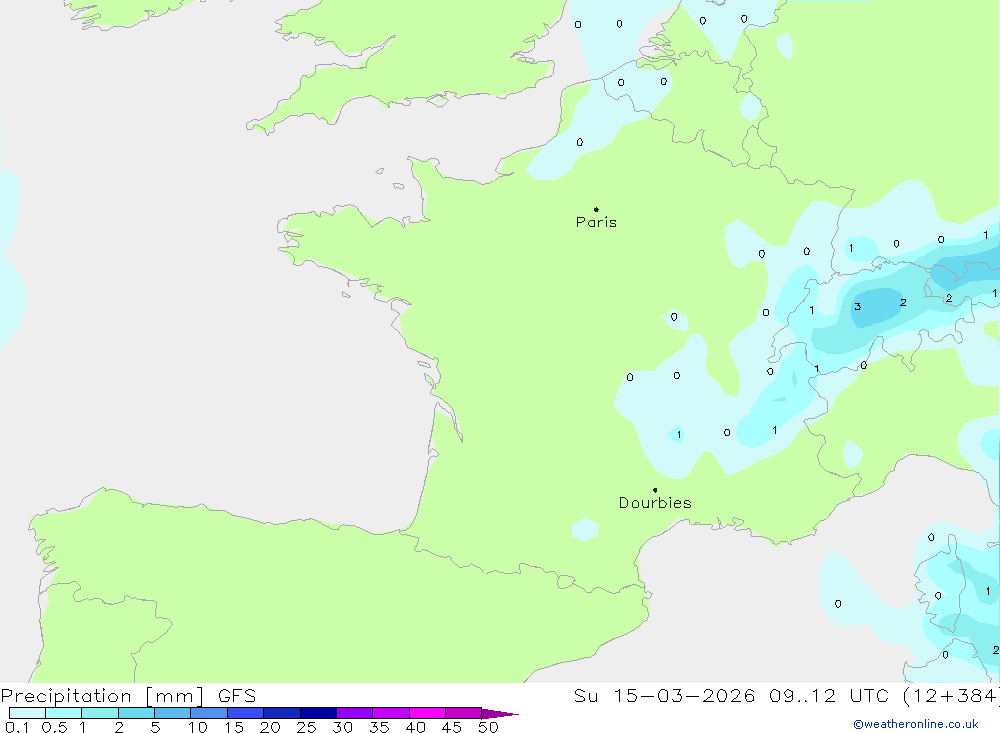This screenshot has width=1000, height=733.
Task: Select legend swatch between 40 and 45
Action: (x=427, y=713)
